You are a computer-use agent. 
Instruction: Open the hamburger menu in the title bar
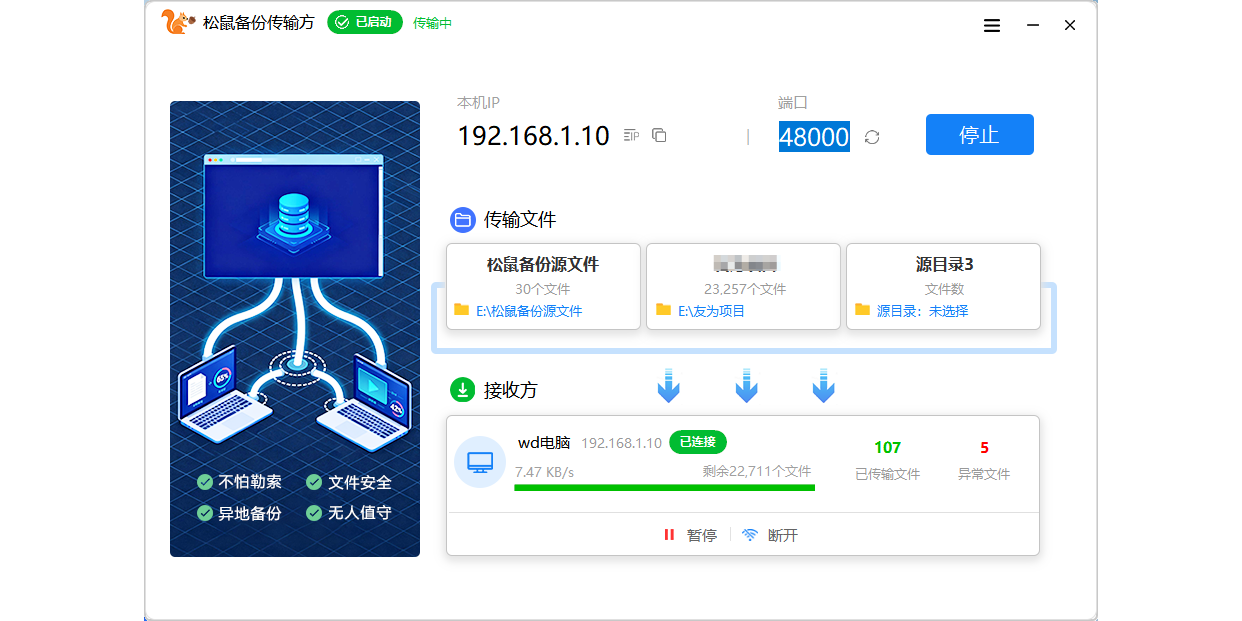point(992,26)
